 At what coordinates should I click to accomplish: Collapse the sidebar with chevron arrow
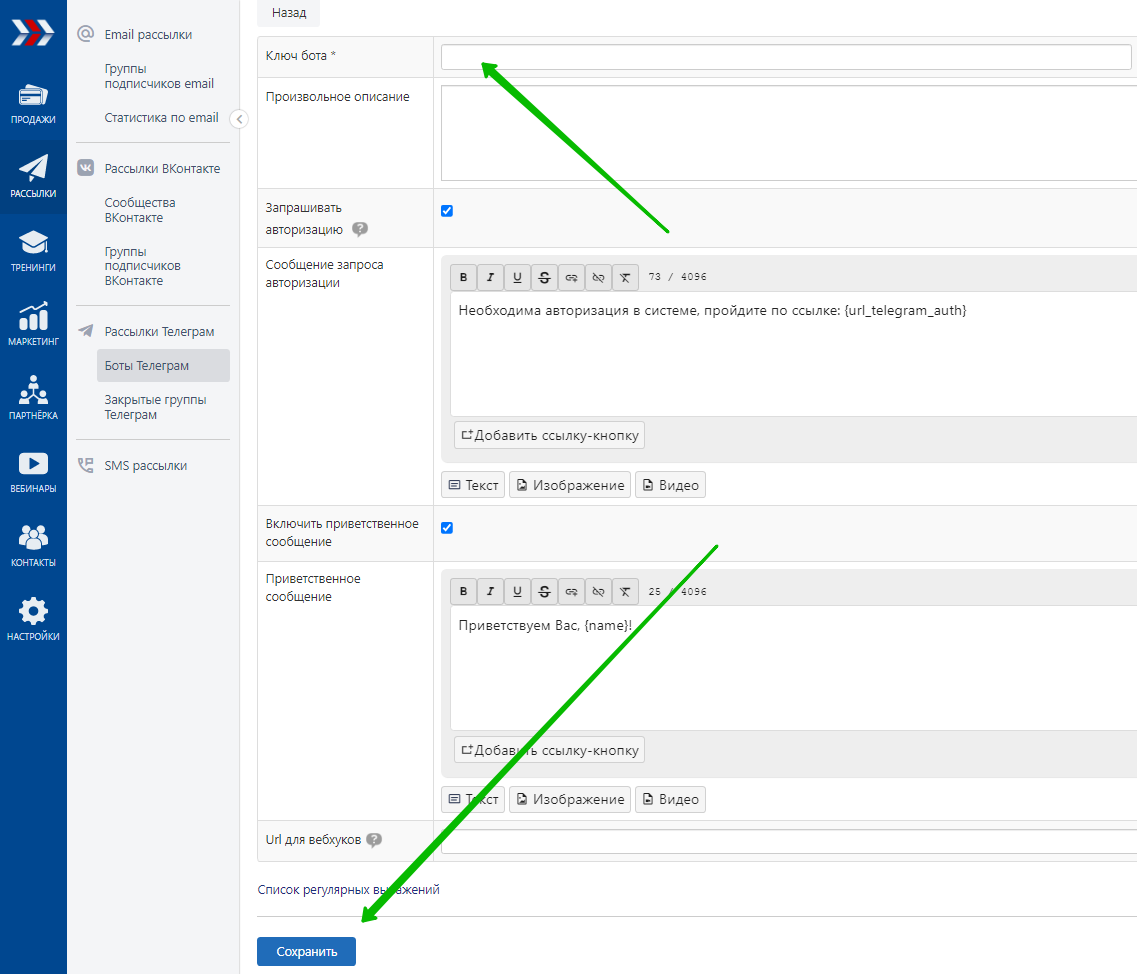point(239,120)
